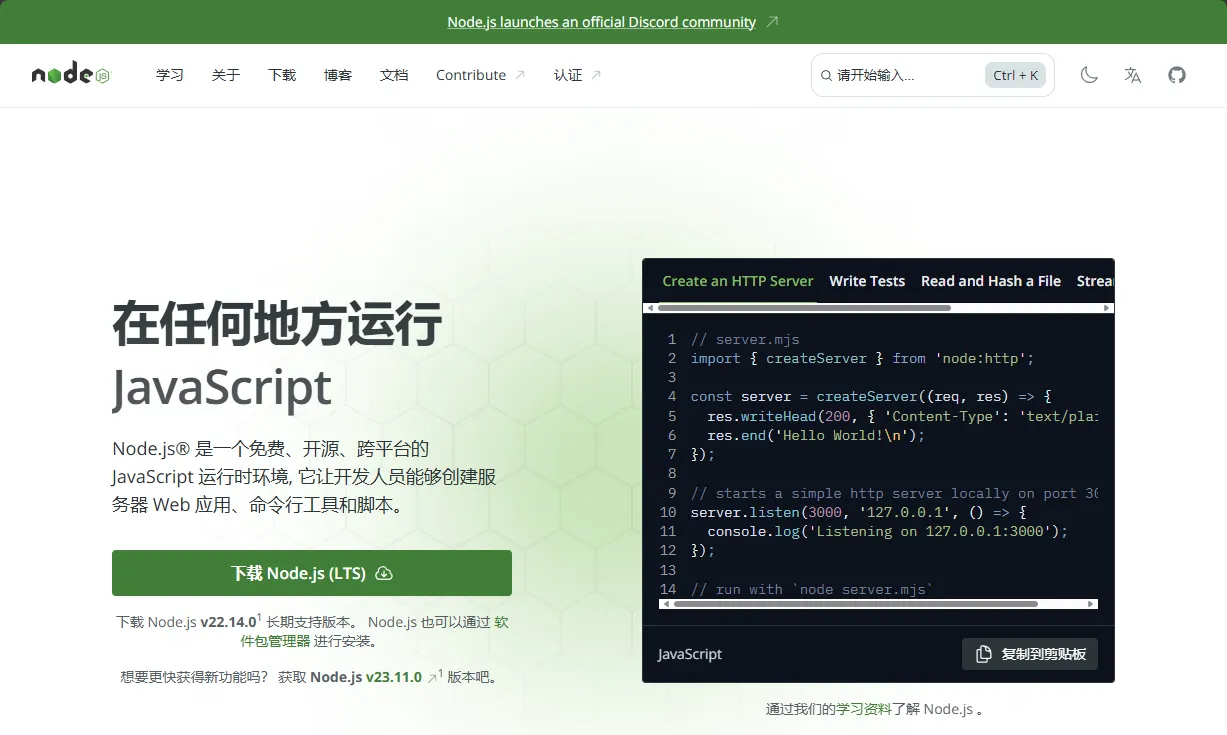
Task: Click the JavaScript language label
Action: click(x=690, y=654)
